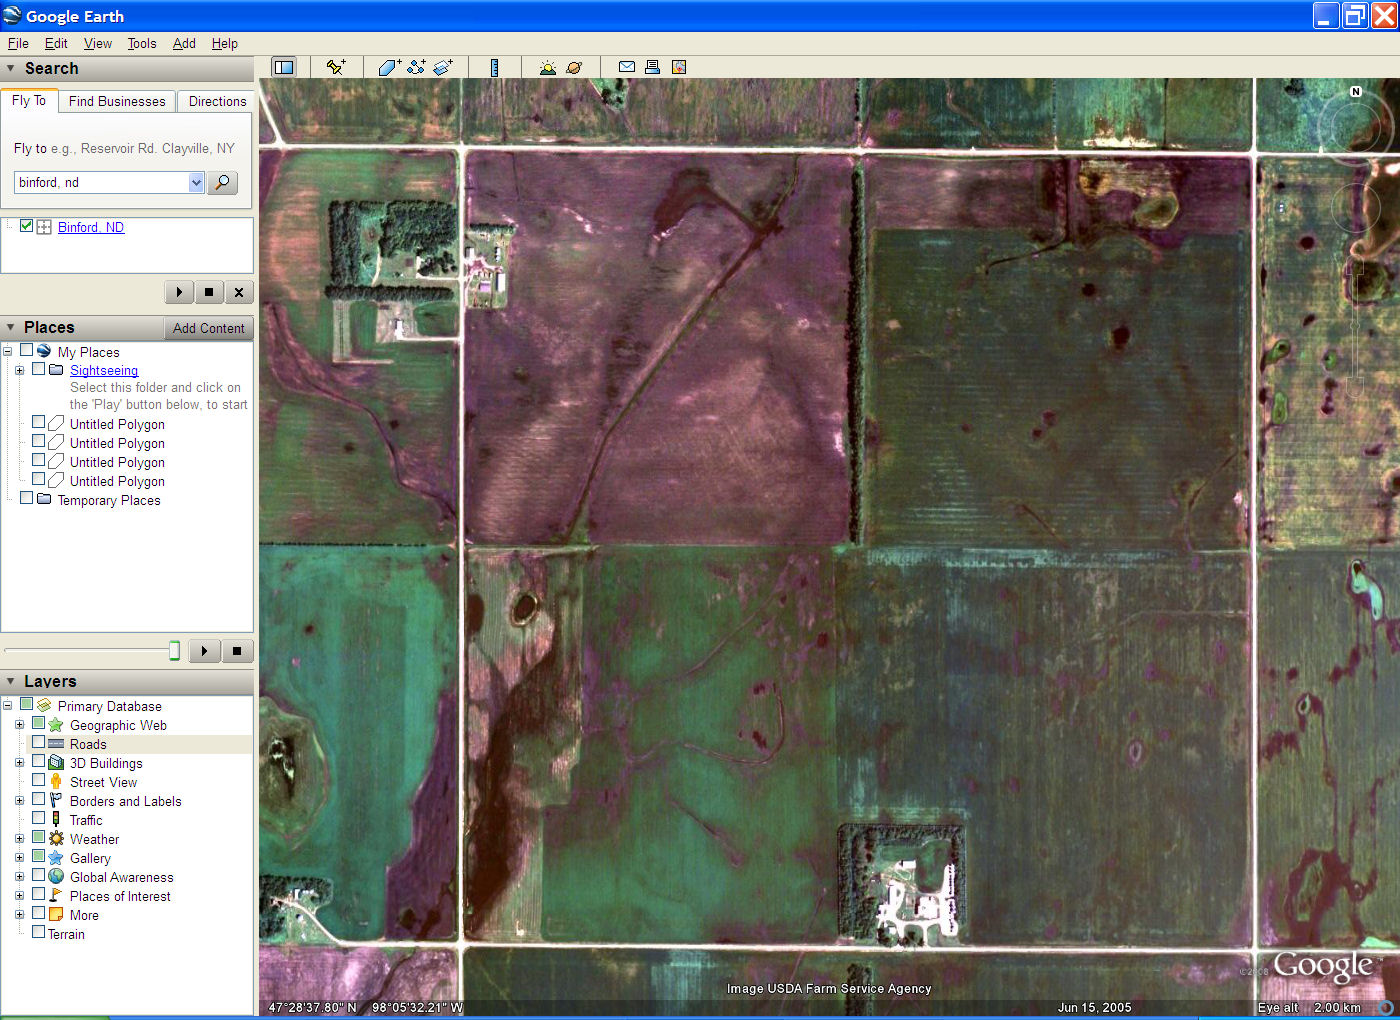Enable the Roads layer checkbox
Image resolution: width=1400 pixels, height=1020 pixels.
[x=38, y=743]
